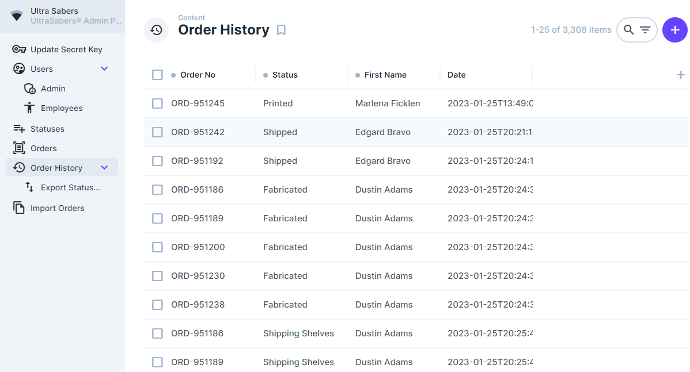
Task: Select the checkbox for ORD-951242
Action: (157, 132)
